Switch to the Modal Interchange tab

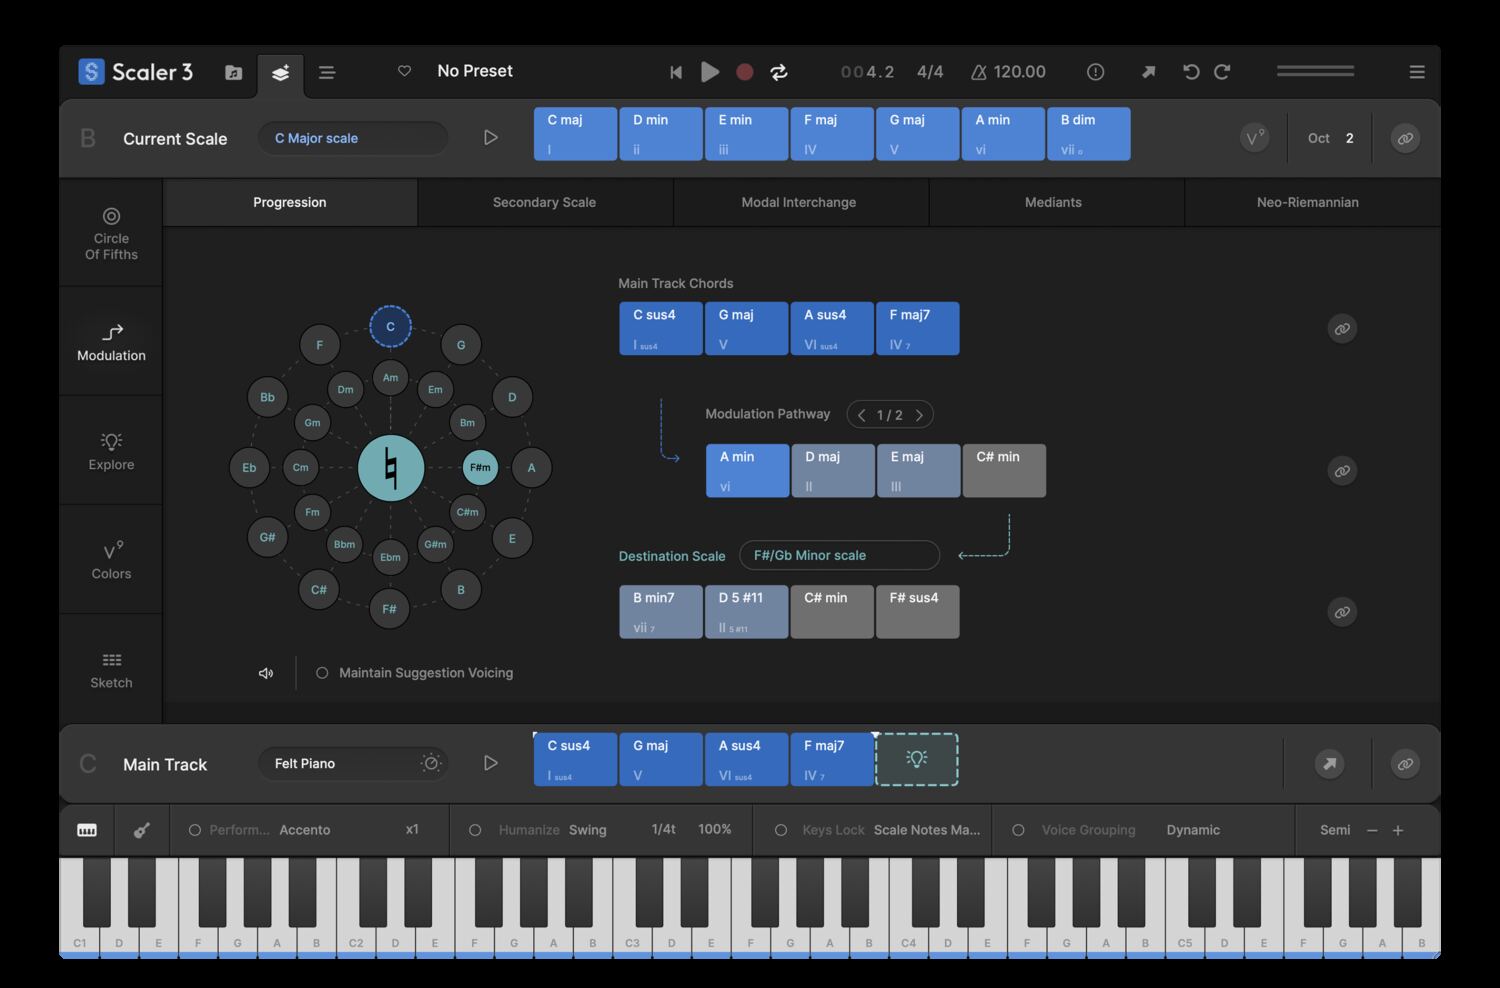click(799, 202)
